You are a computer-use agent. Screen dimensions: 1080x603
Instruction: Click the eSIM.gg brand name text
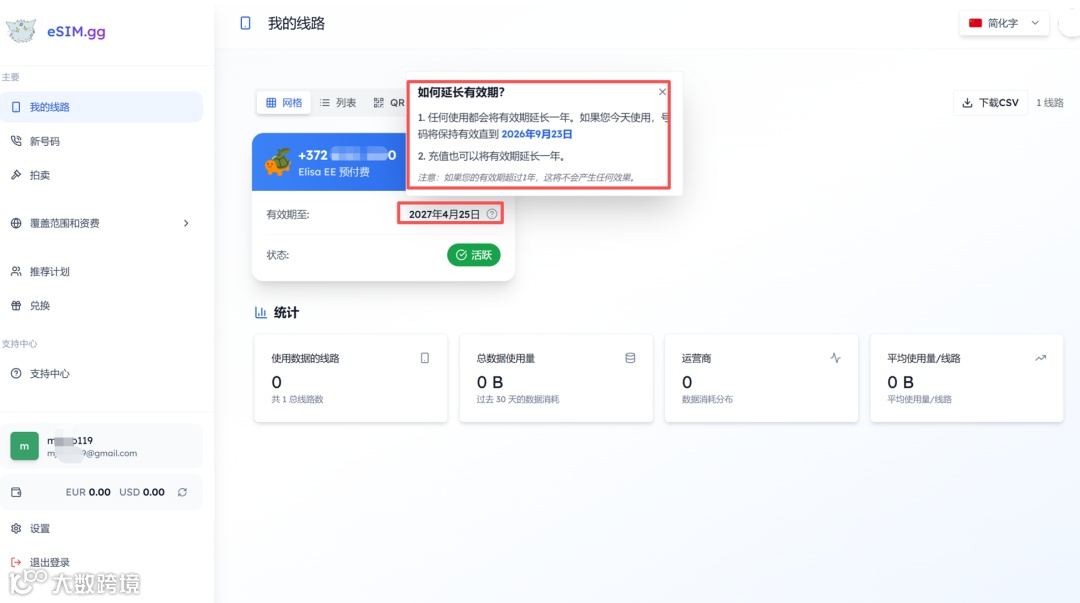pos(76,32)
